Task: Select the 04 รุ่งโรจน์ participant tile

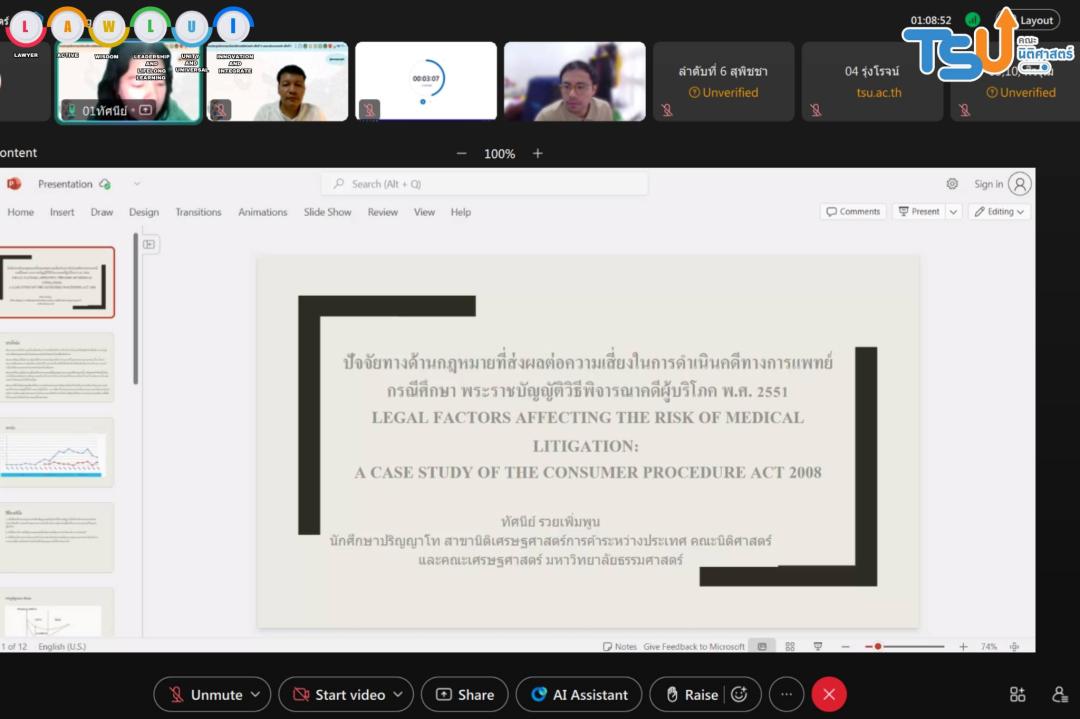Action: click(872, 81)
